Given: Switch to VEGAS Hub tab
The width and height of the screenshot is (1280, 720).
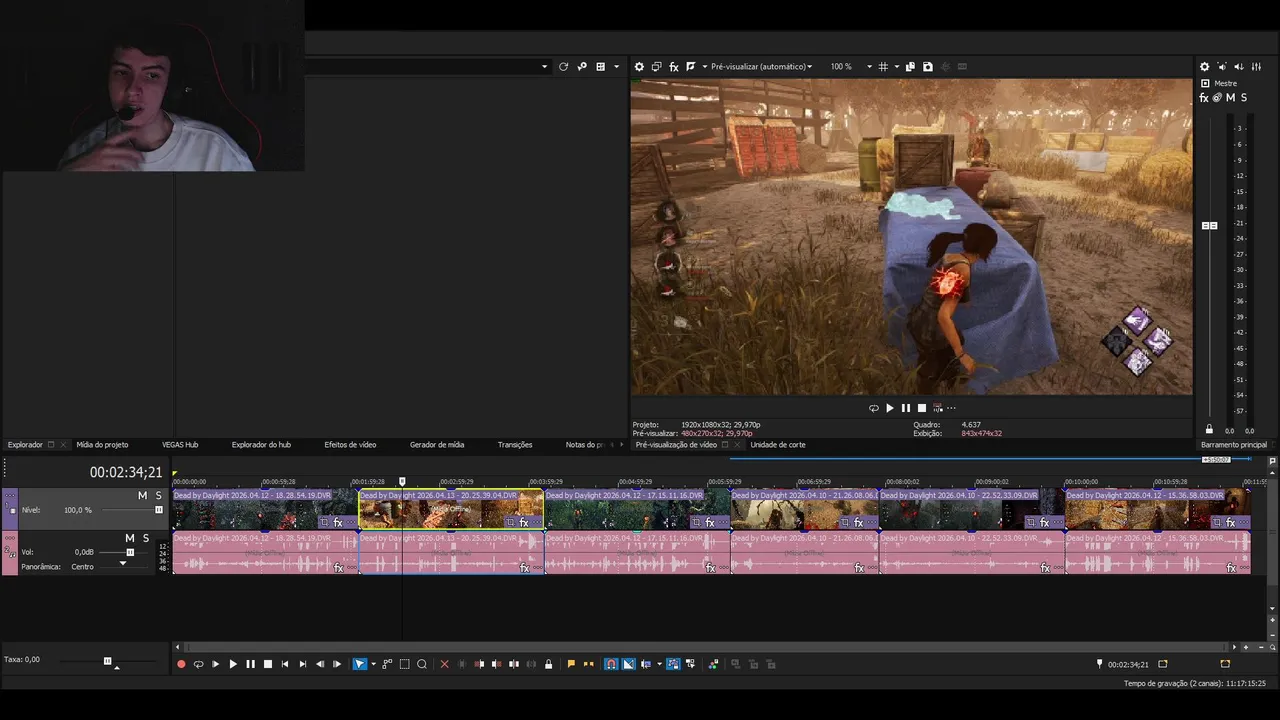Looking at the screenshot, I should coord(180,445).
